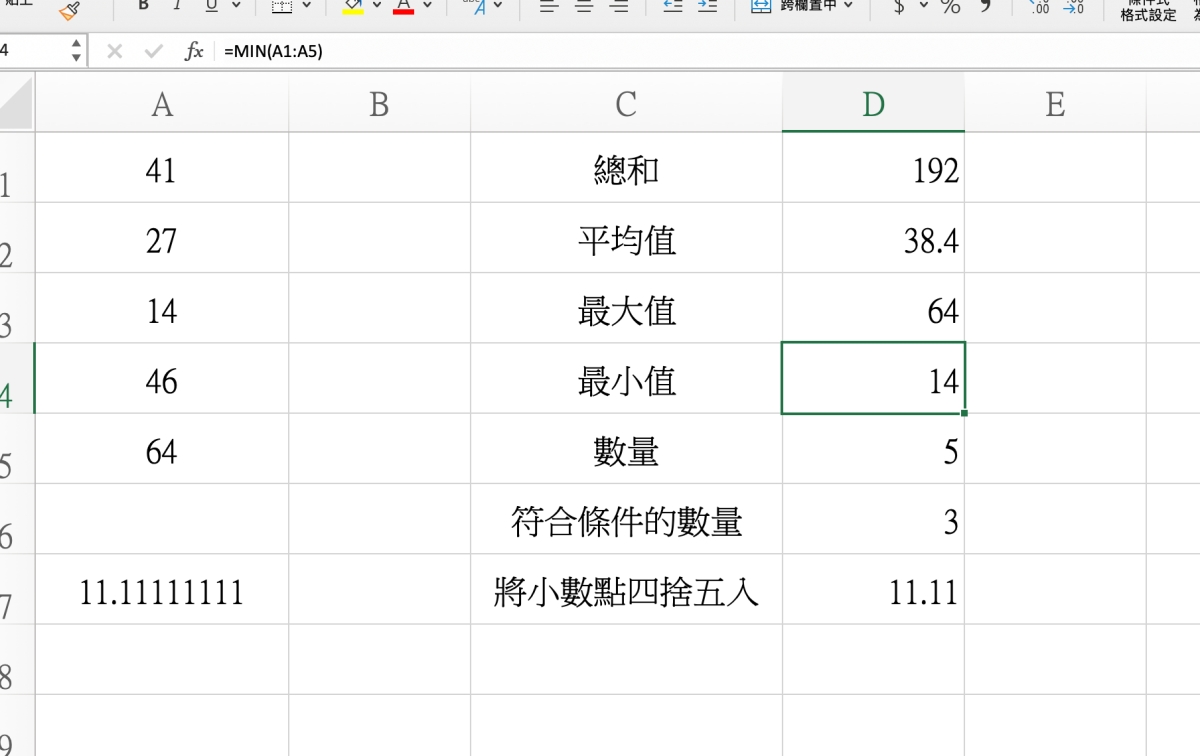Select row 7 header
The height and width of the screenshot is (756, 1200).
pyautogui.click(x=17, y=590)
